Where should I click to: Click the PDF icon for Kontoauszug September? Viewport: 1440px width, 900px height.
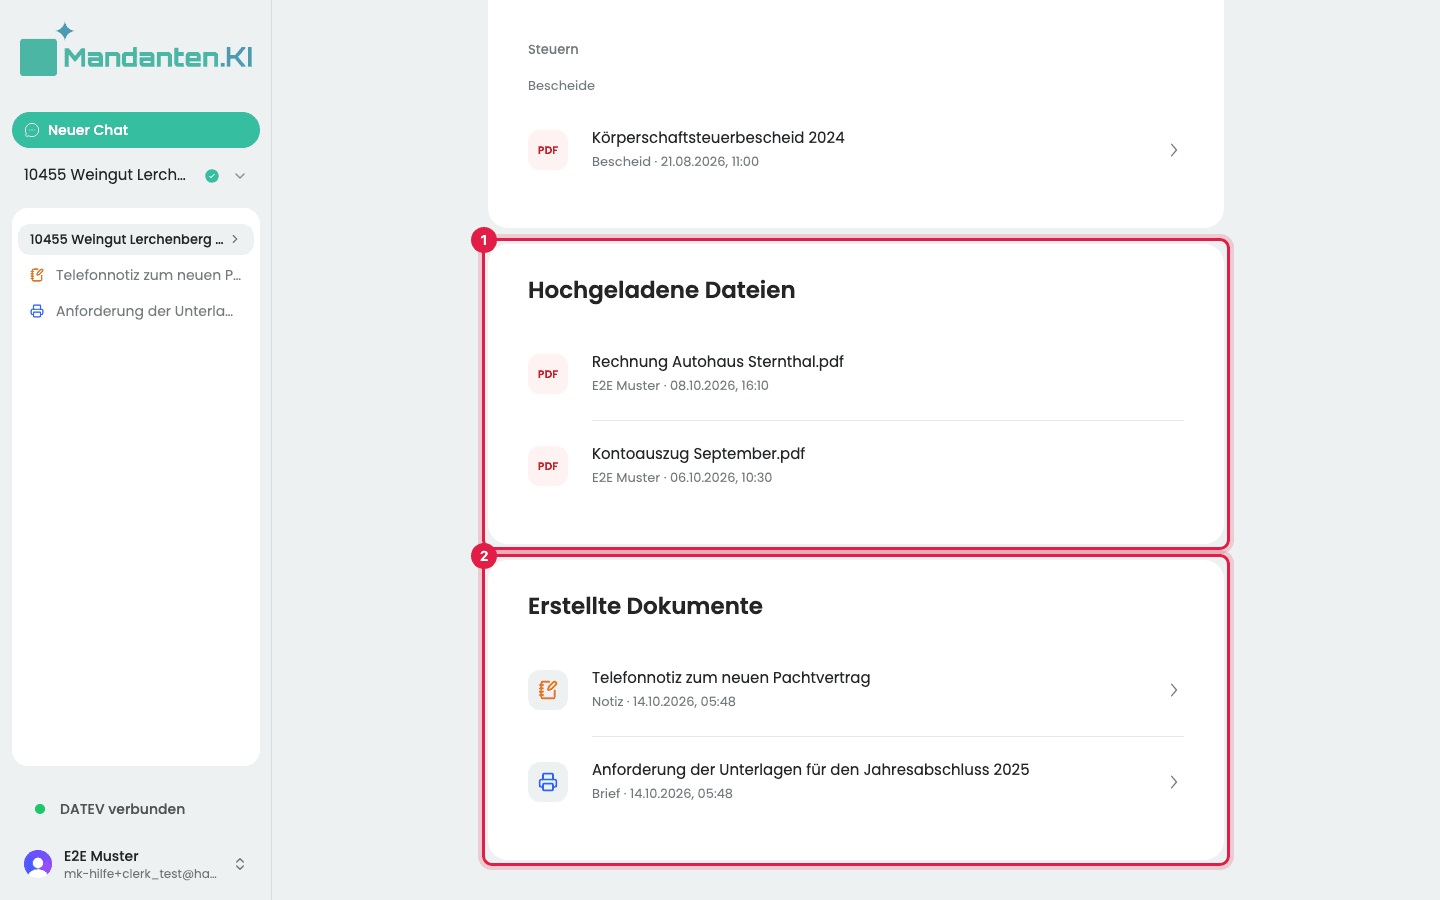[548, 466]
